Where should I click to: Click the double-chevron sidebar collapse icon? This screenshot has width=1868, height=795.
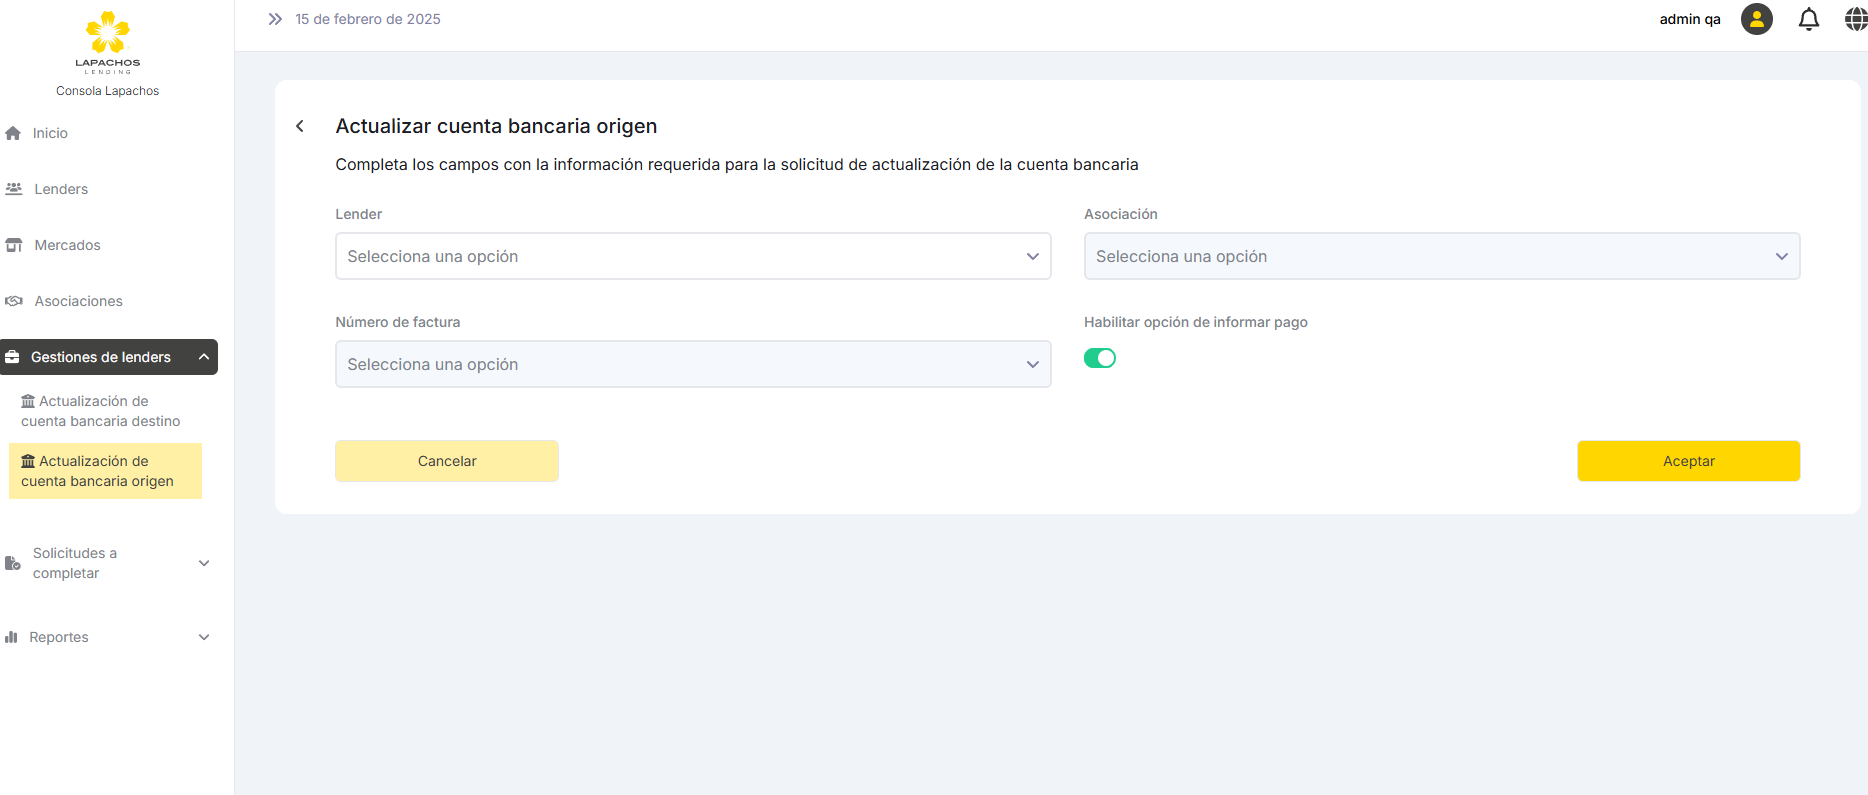[x=275, y=19]
